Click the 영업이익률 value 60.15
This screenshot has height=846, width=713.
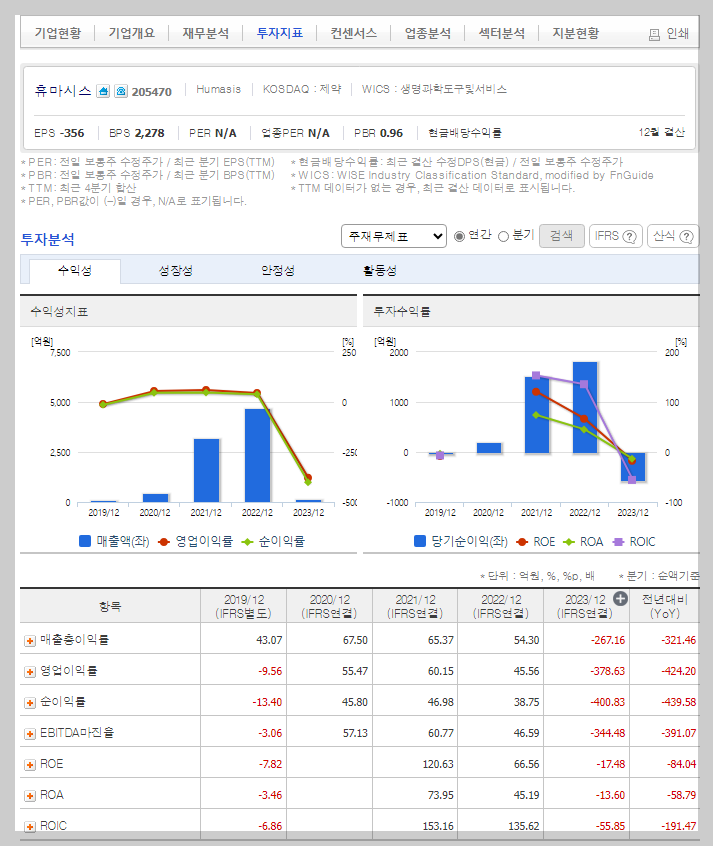click(x=440, y=672)
